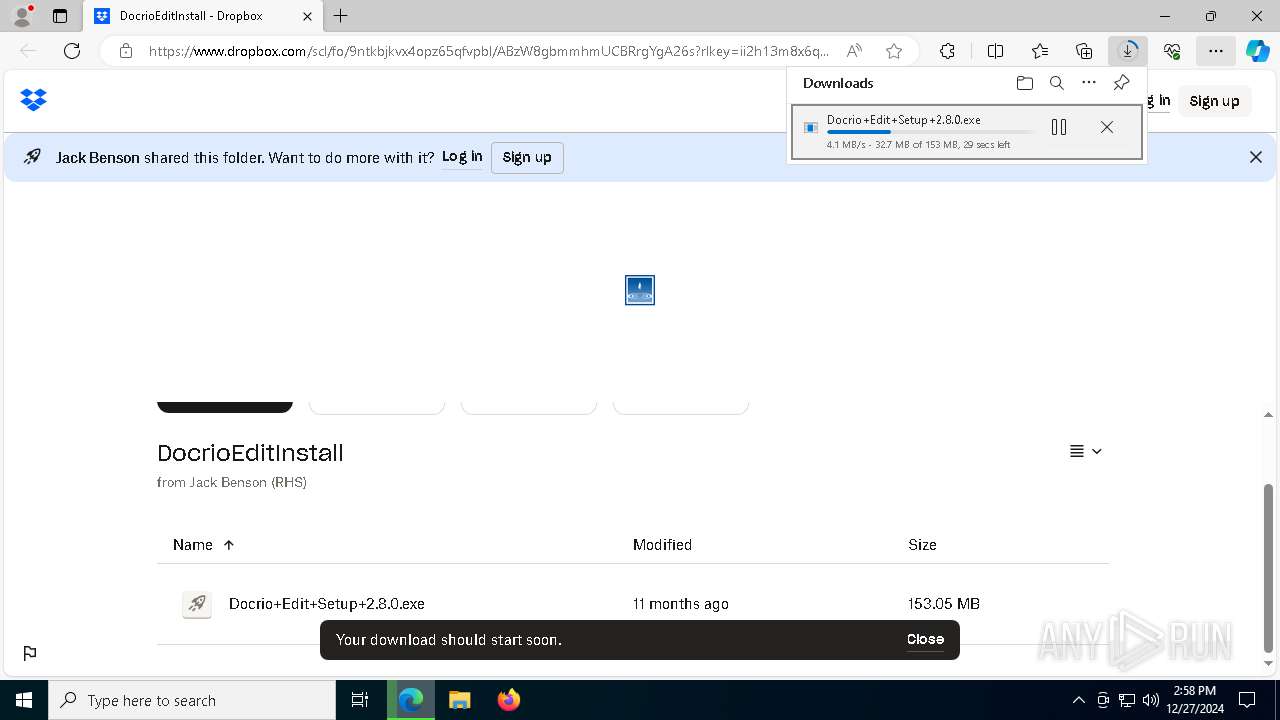Screen dimensions: 1280x720
Task: Click the download progress bar
Action: 930,132
